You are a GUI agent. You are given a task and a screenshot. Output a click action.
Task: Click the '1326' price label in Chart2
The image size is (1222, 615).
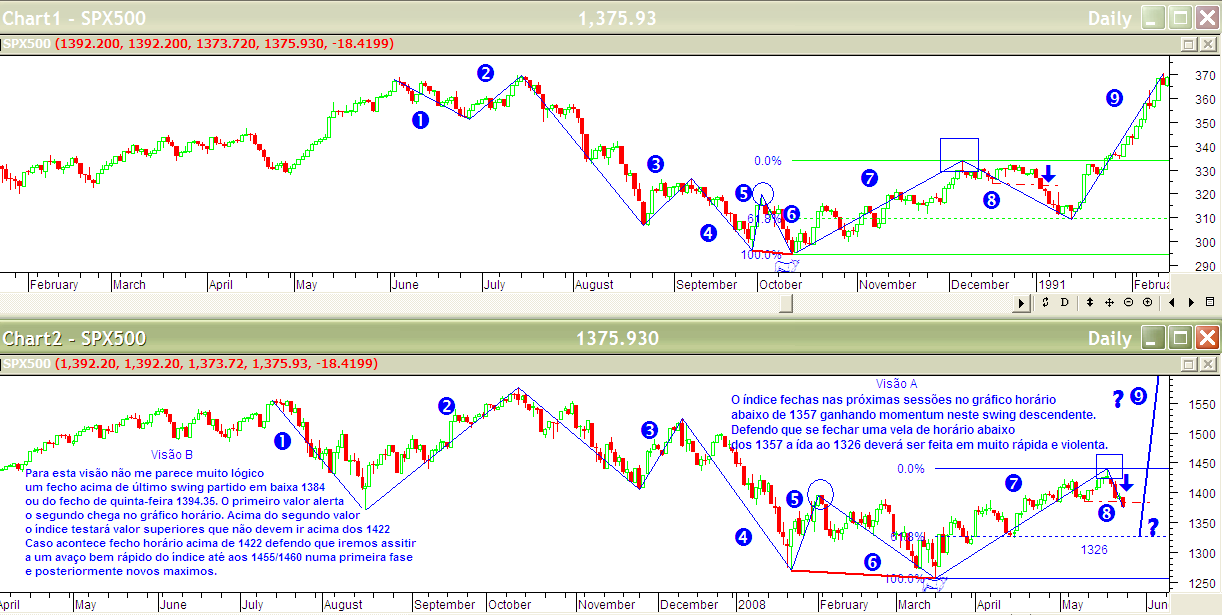pyautogui.click(x=1095, y=550)
